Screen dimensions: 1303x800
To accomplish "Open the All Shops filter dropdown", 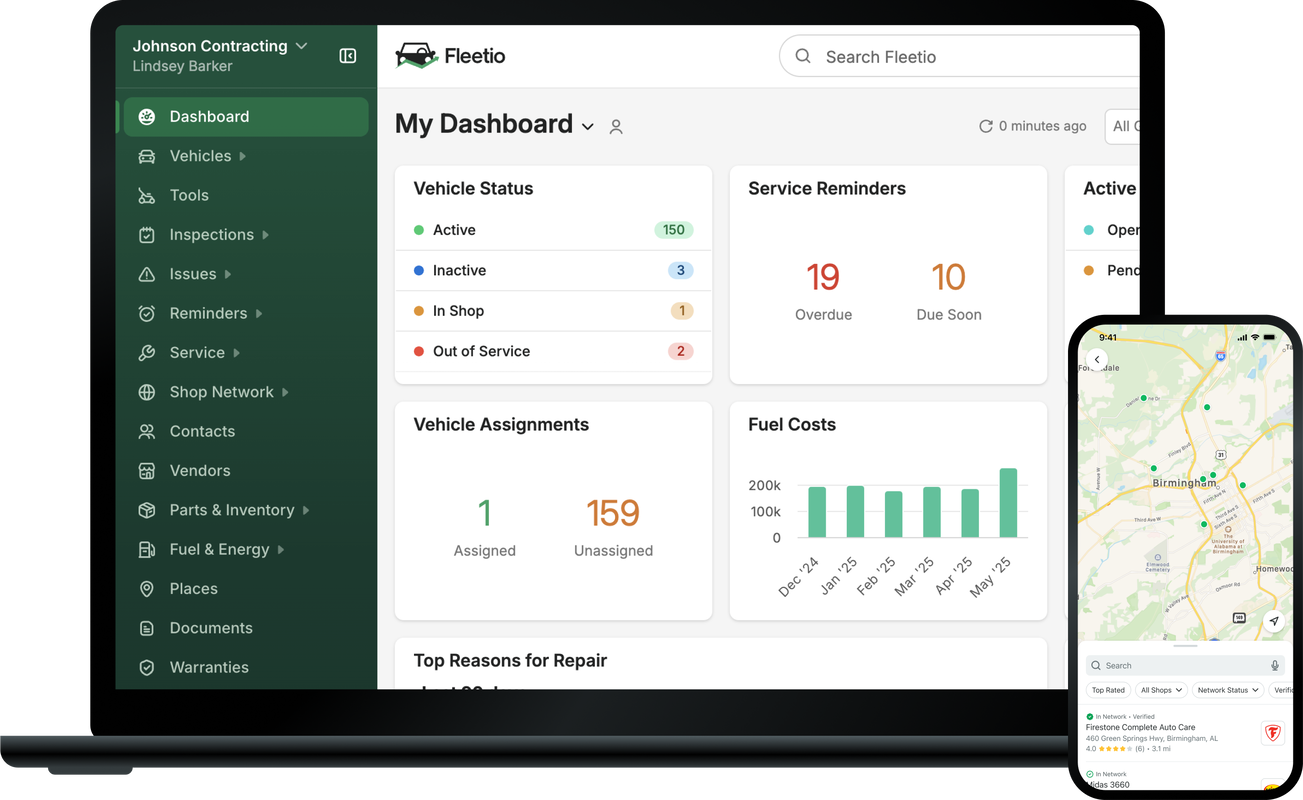I will click(x=1162, y=690).
